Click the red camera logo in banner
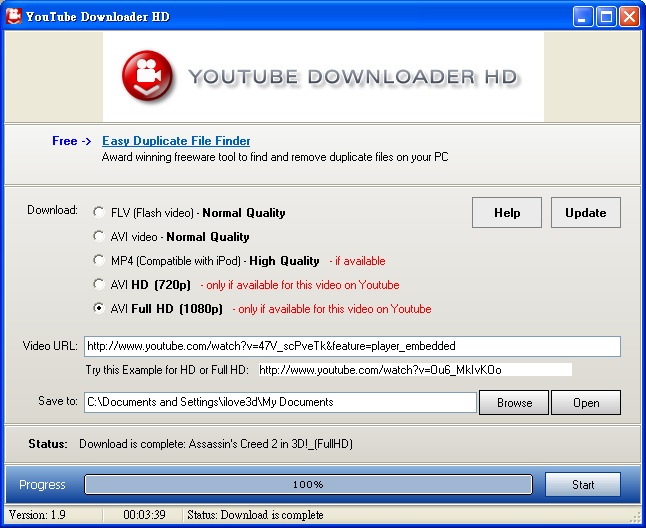 [147, 76]
